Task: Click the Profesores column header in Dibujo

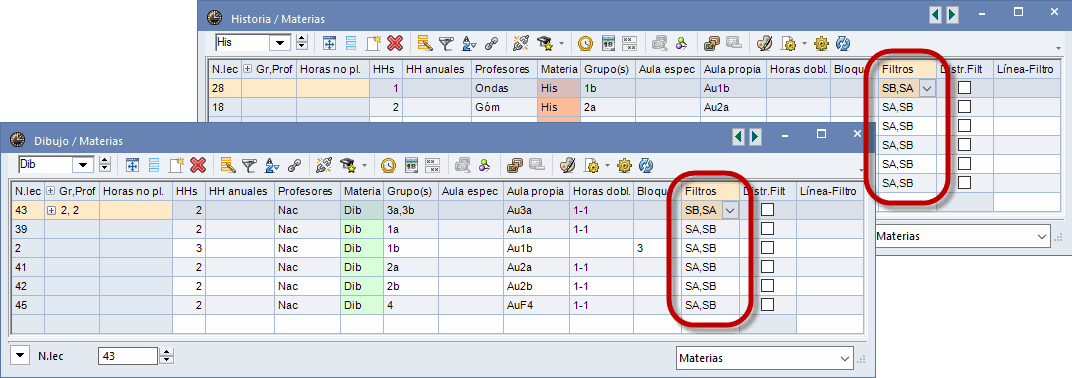Action: (x=306, y=191)
